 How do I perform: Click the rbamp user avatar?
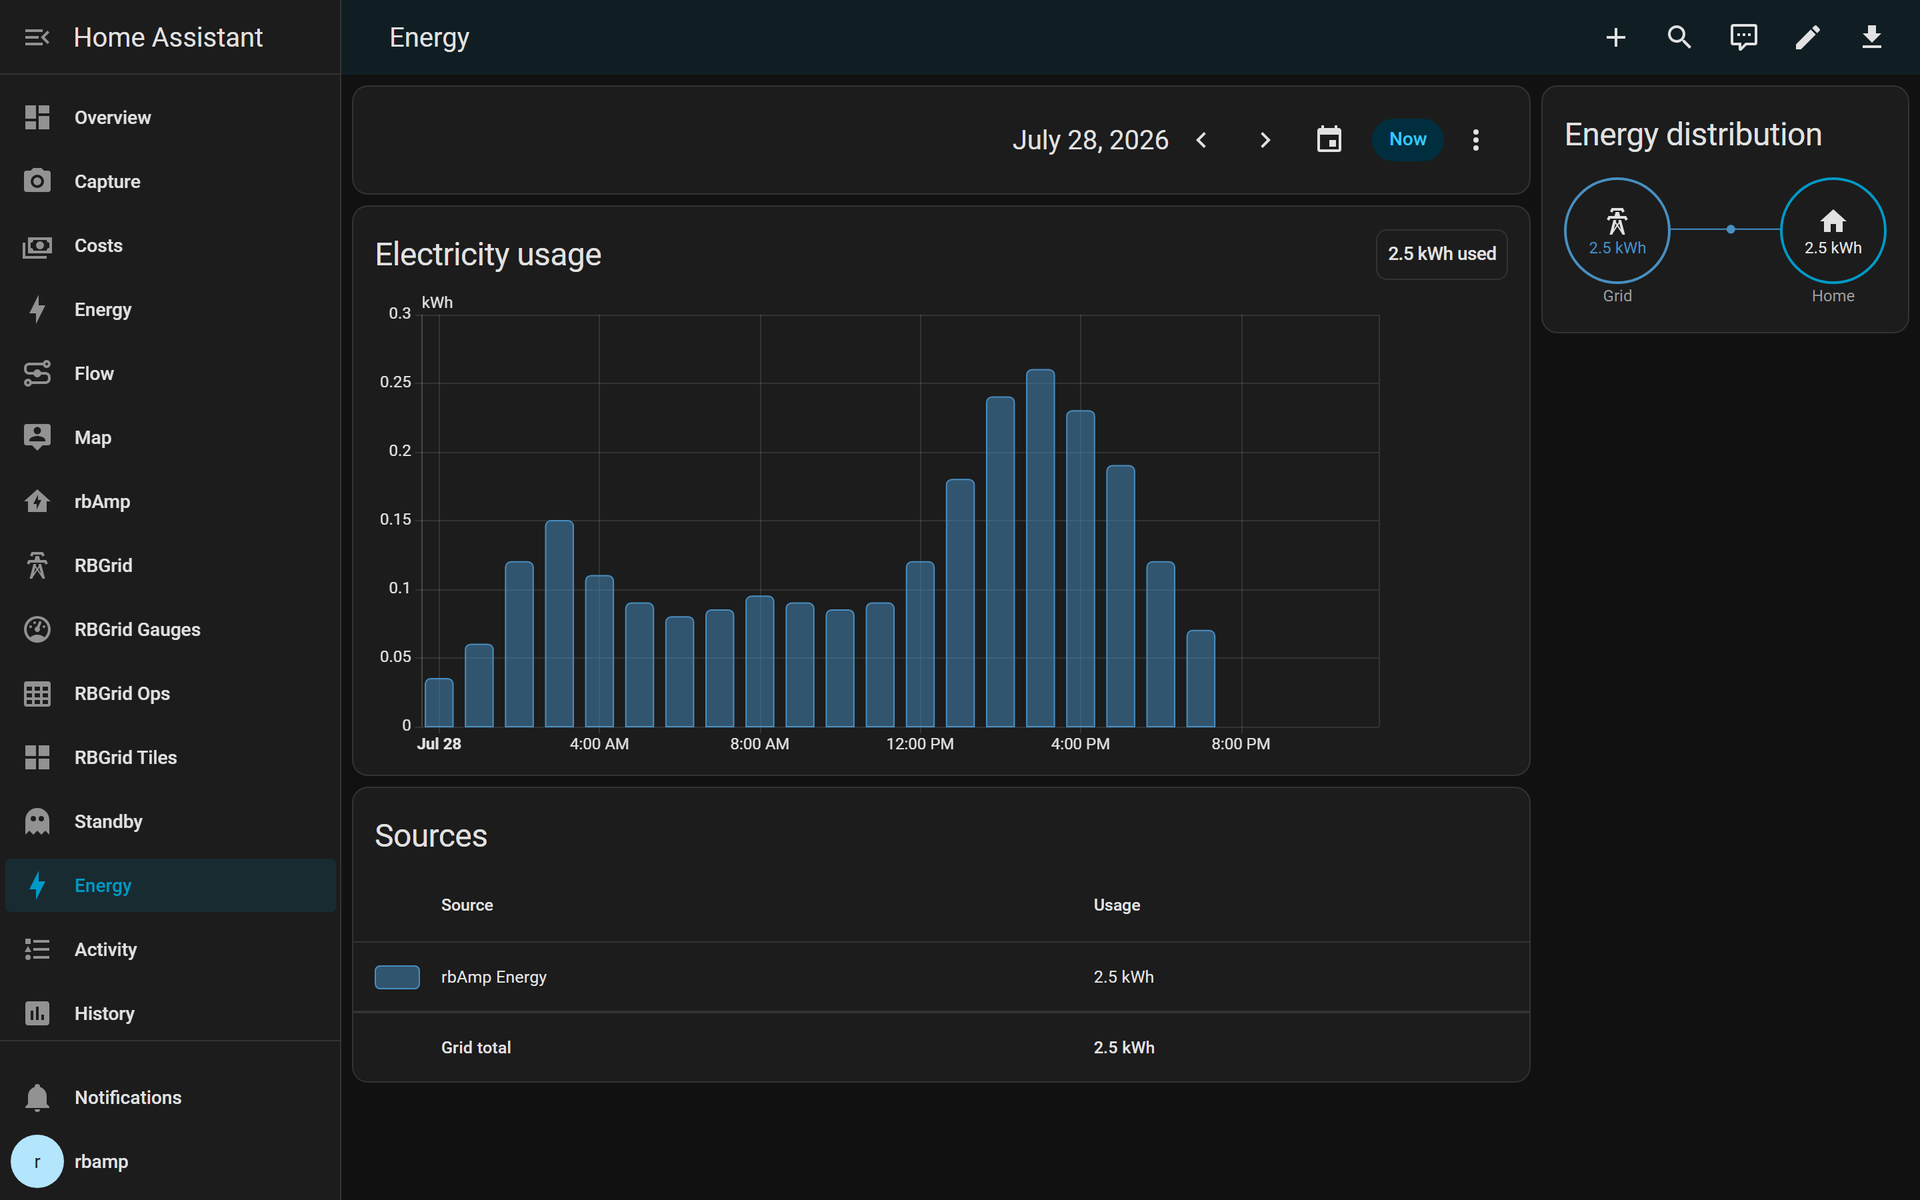point(37,1161)
